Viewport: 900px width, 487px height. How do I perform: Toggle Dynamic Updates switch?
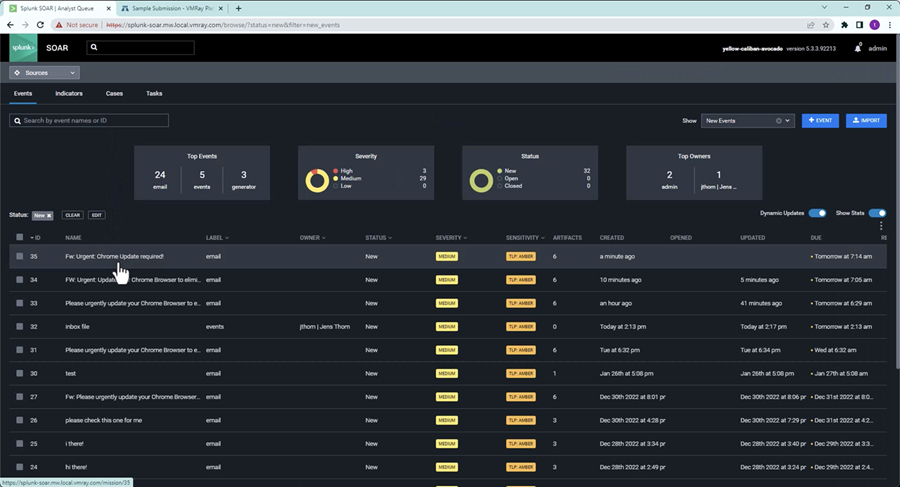click(817, 213)
